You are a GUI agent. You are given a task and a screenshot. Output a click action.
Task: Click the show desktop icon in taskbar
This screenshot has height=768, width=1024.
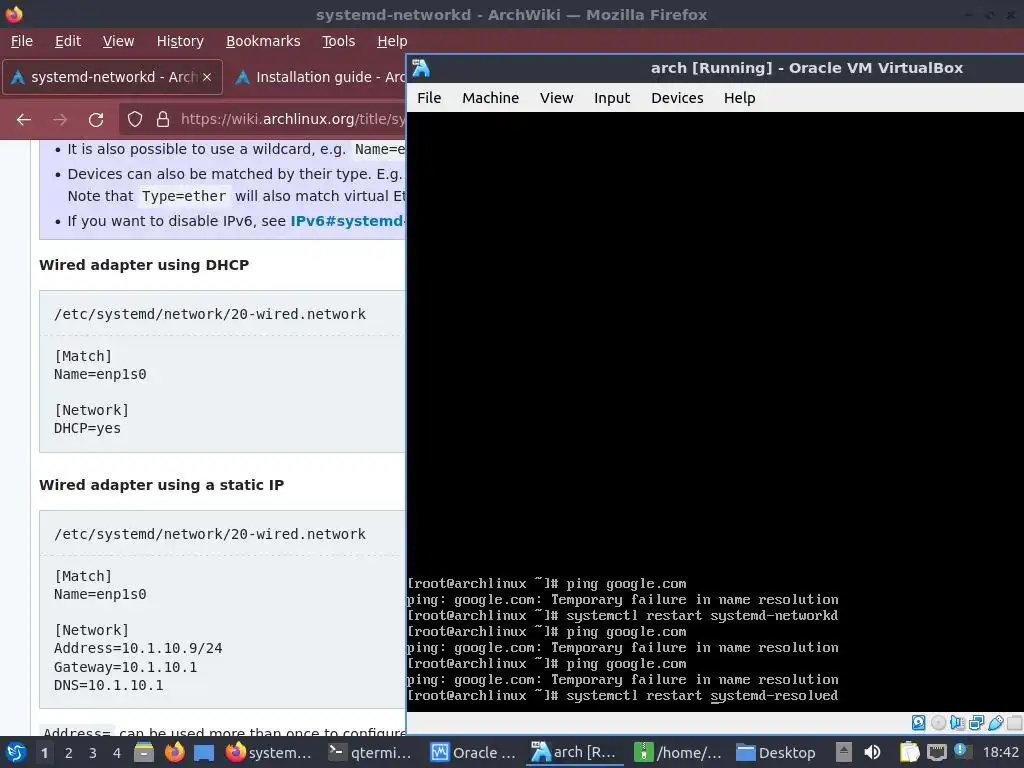point(204,752)
